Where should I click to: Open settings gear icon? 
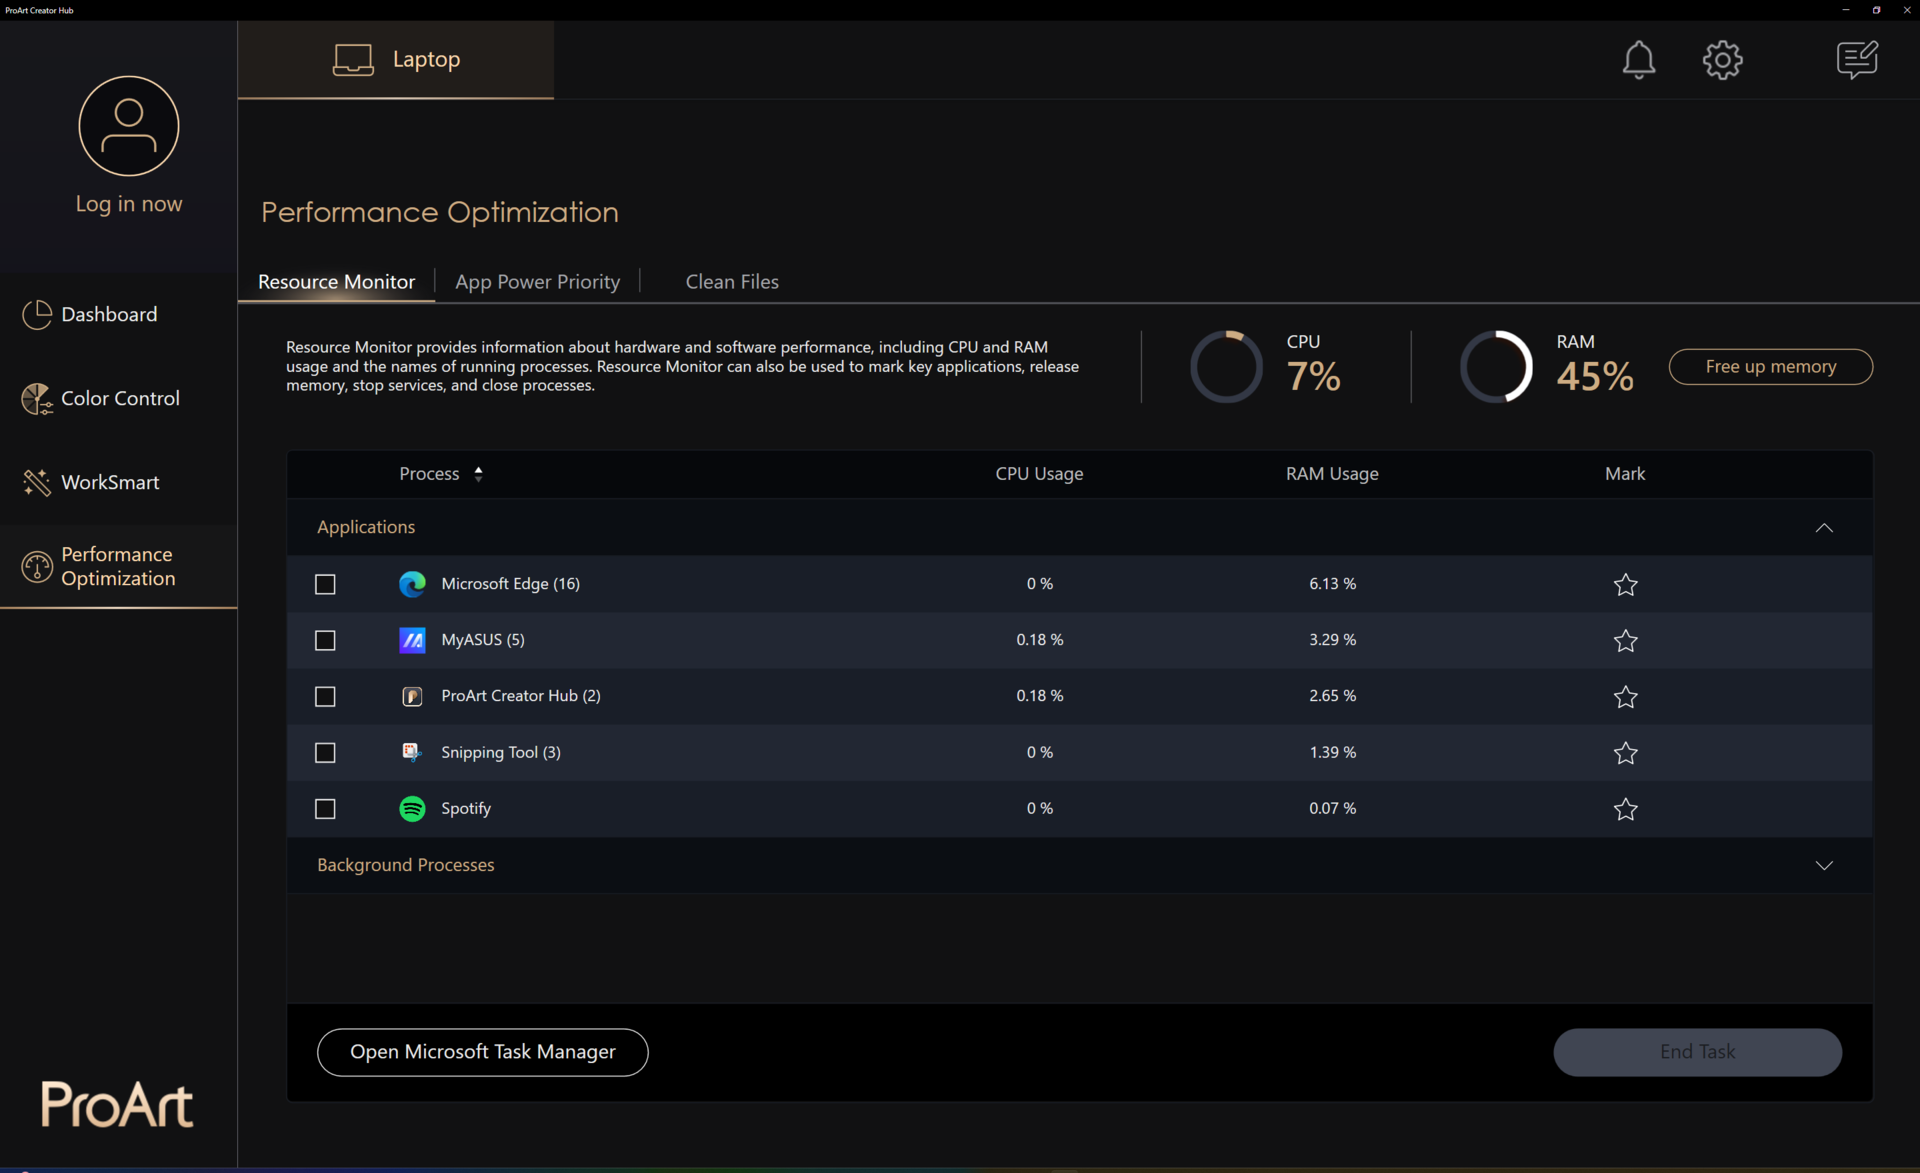[1722, 60]
